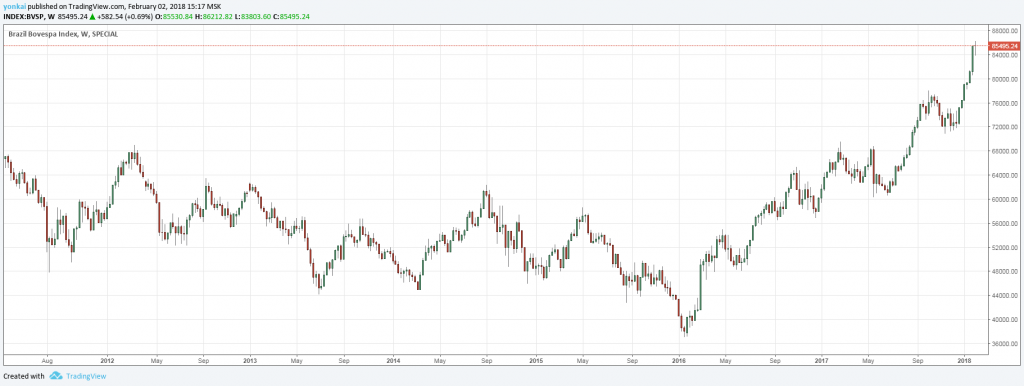
Task: Click the 2015 time axis label
Action: (536, 360)
